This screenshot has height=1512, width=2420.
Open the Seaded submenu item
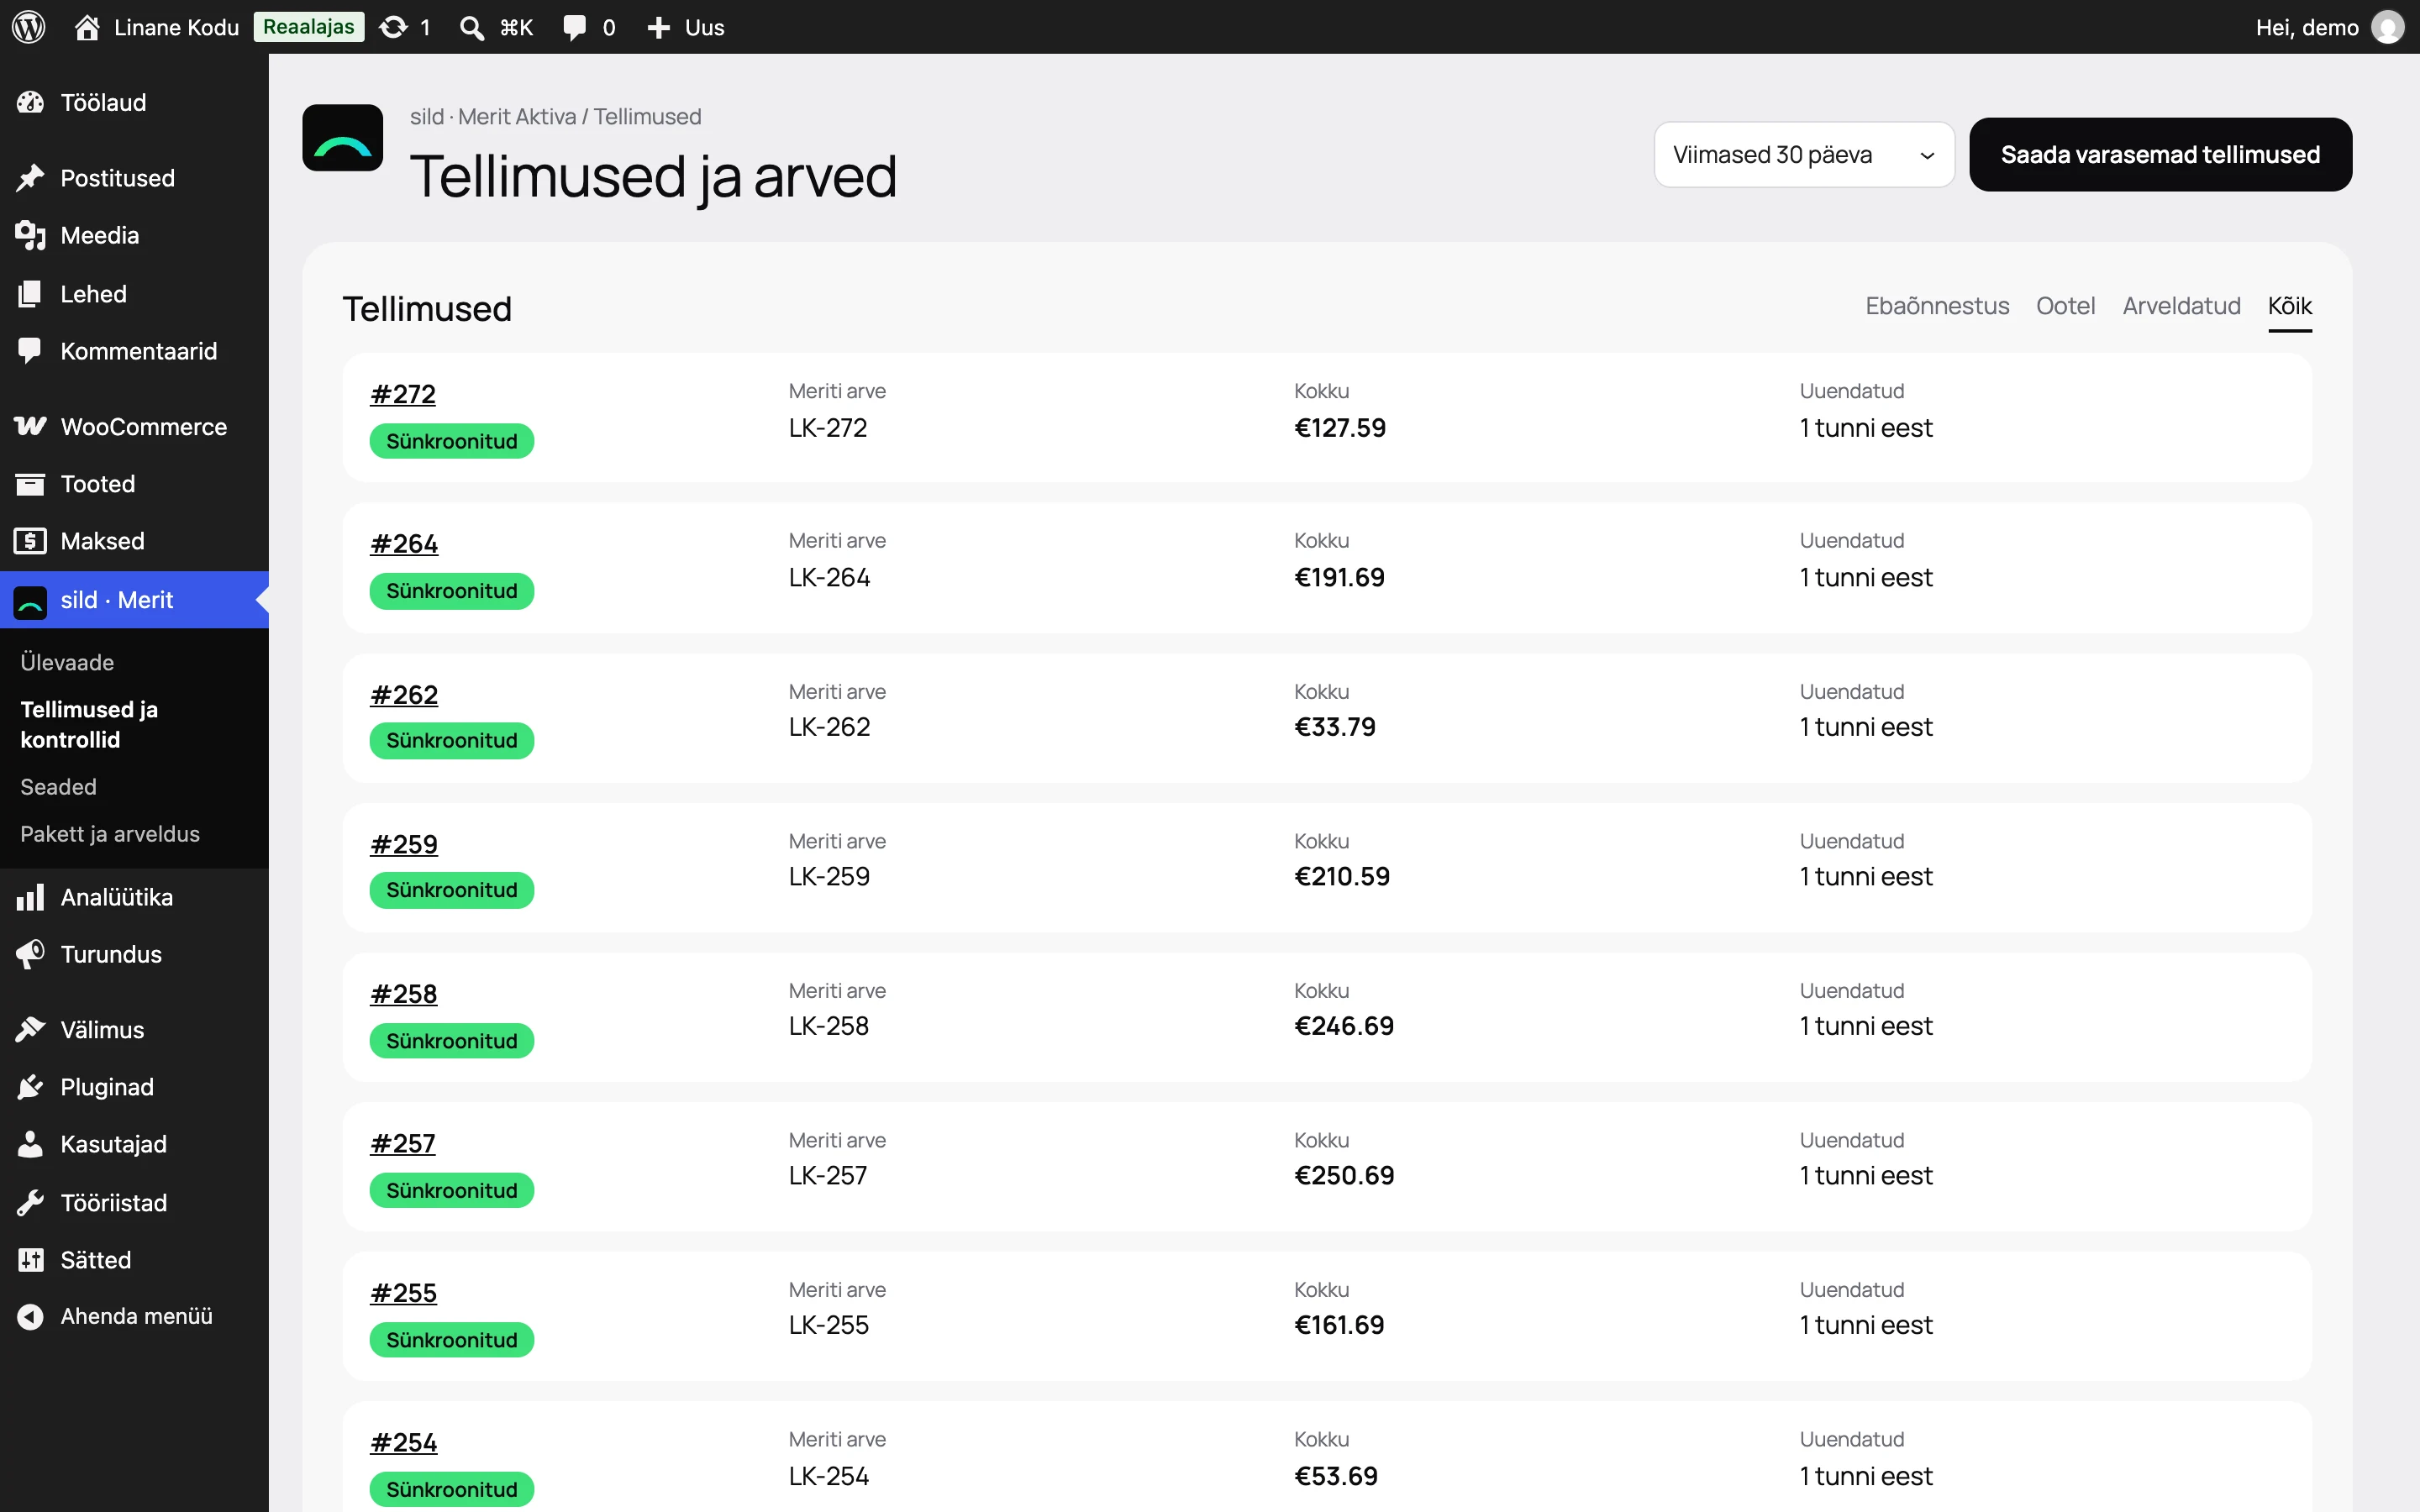pos(59,787)
